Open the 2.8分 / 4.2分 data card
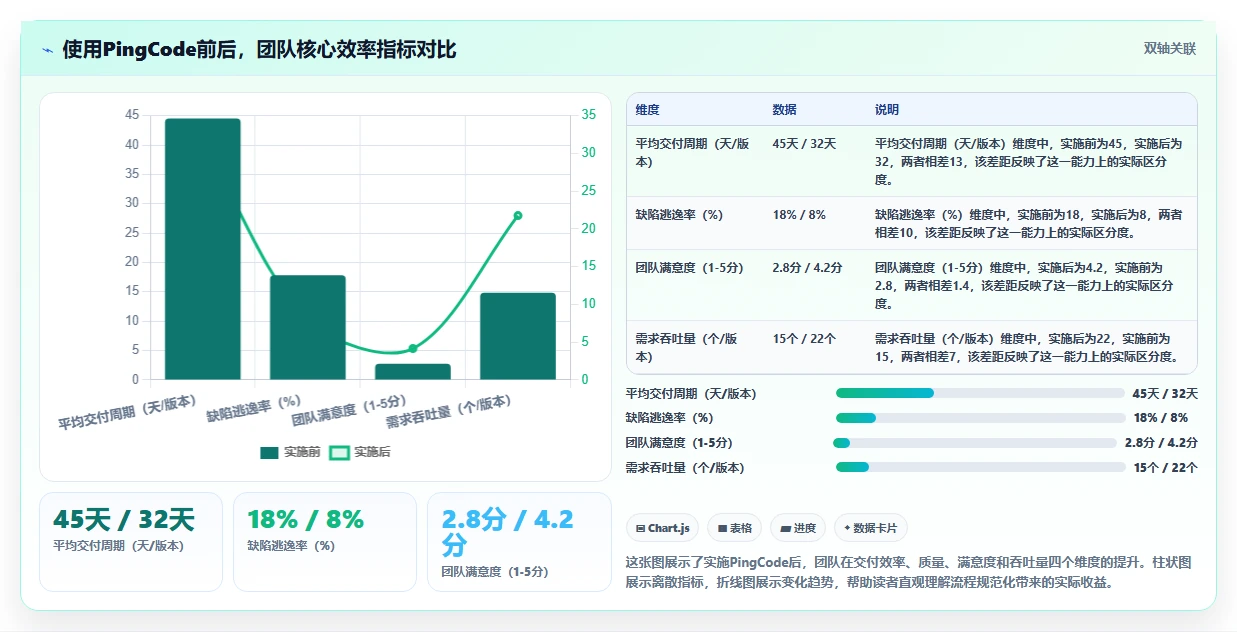Viewport: 1237px width, 632px height. (519, 542)
